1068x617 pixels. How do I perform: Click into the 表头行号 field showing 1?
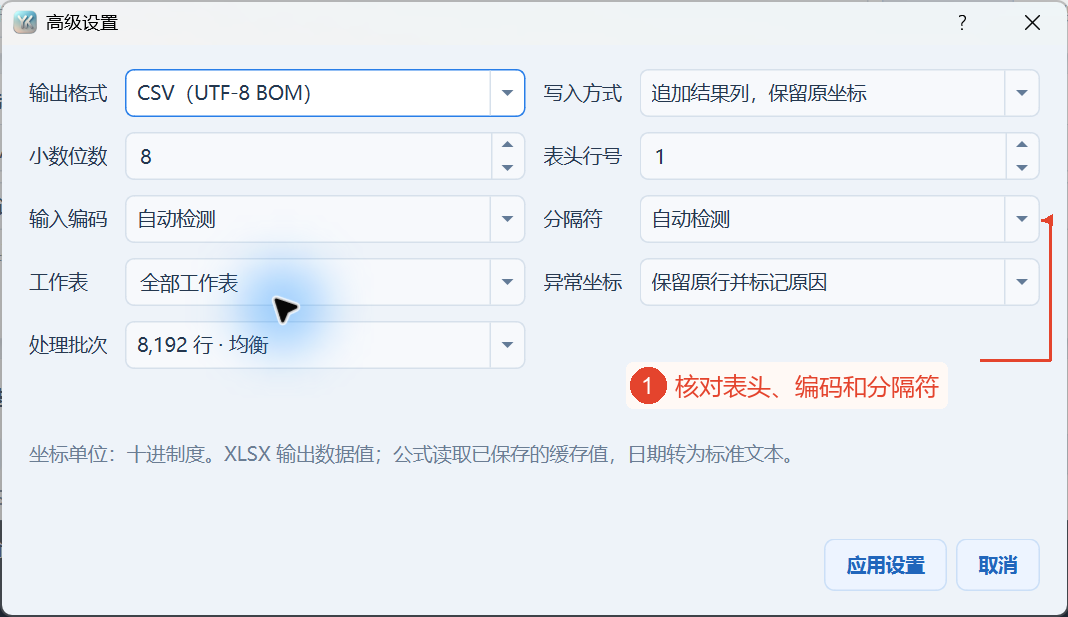(823, 156)
